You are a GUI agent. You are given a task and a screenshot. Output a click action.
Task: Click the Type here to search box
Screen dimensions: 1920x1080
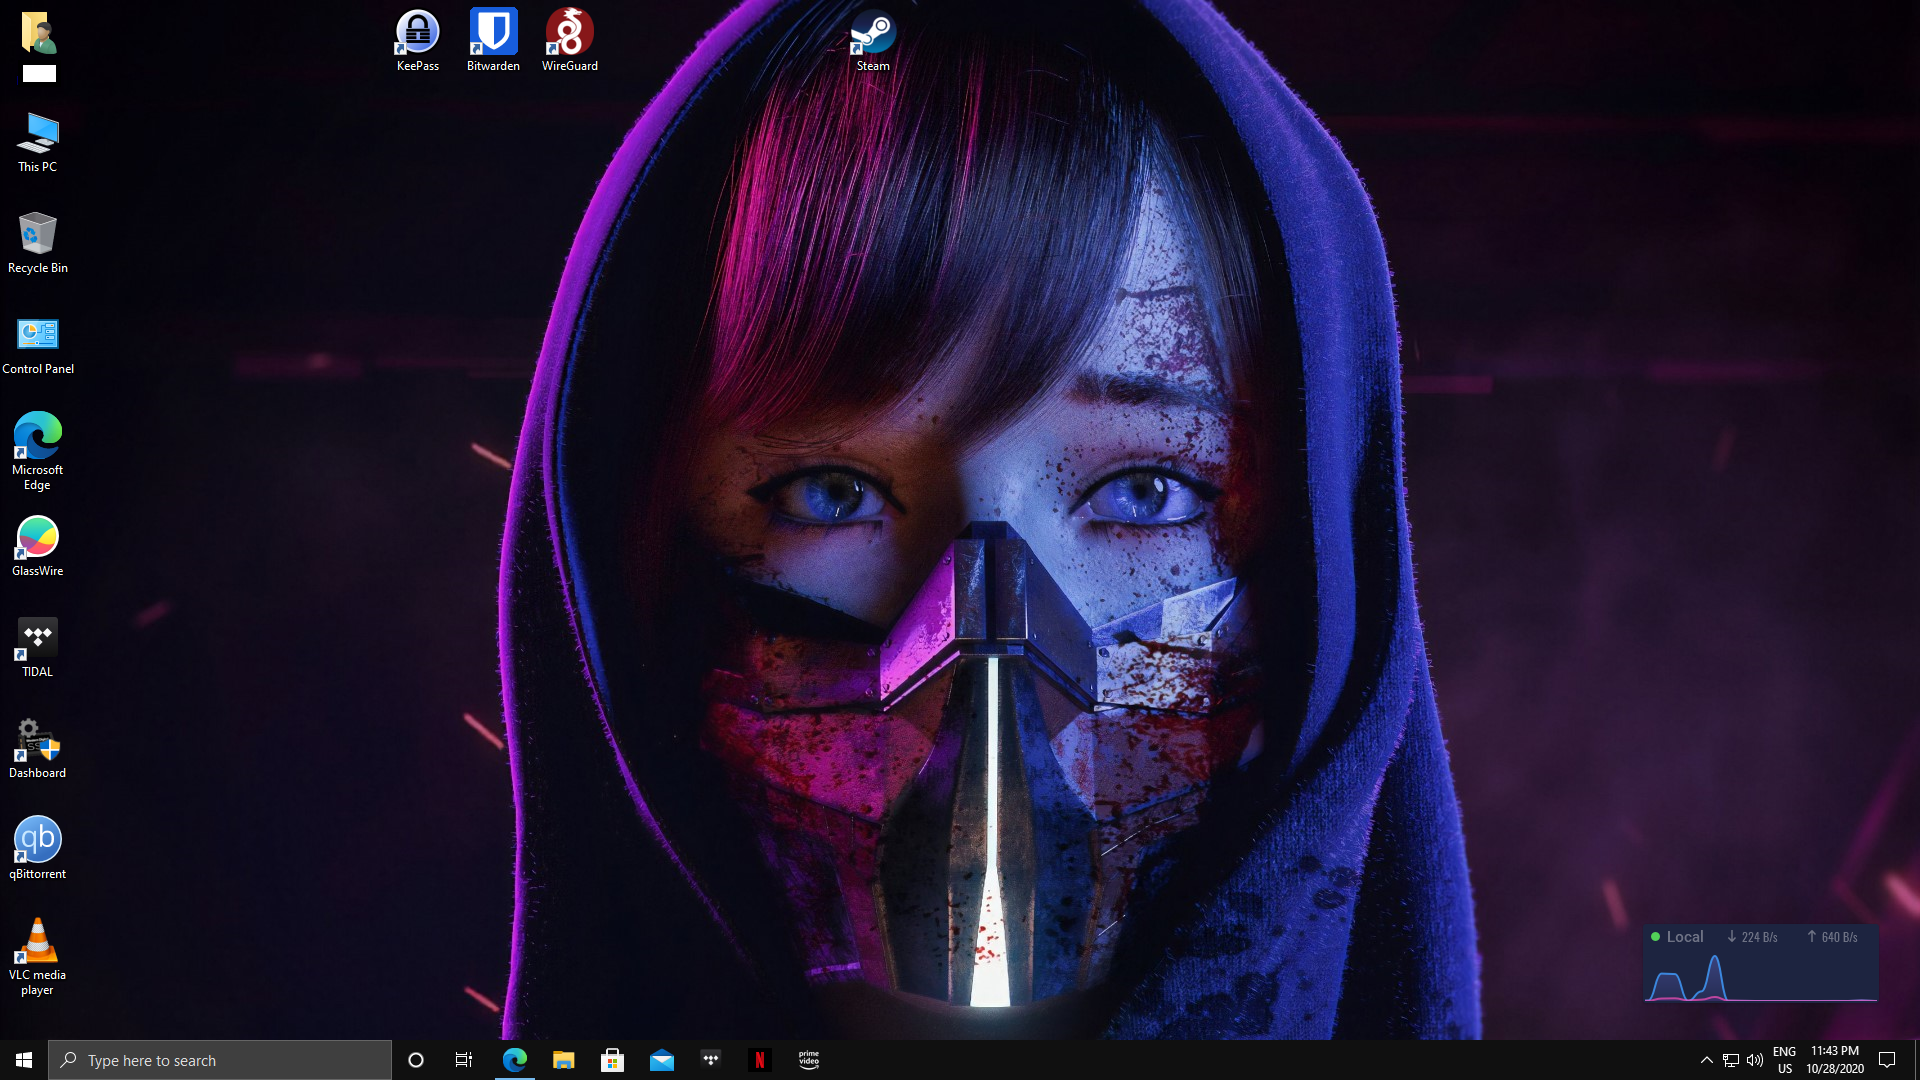(x=220, y=1060)
